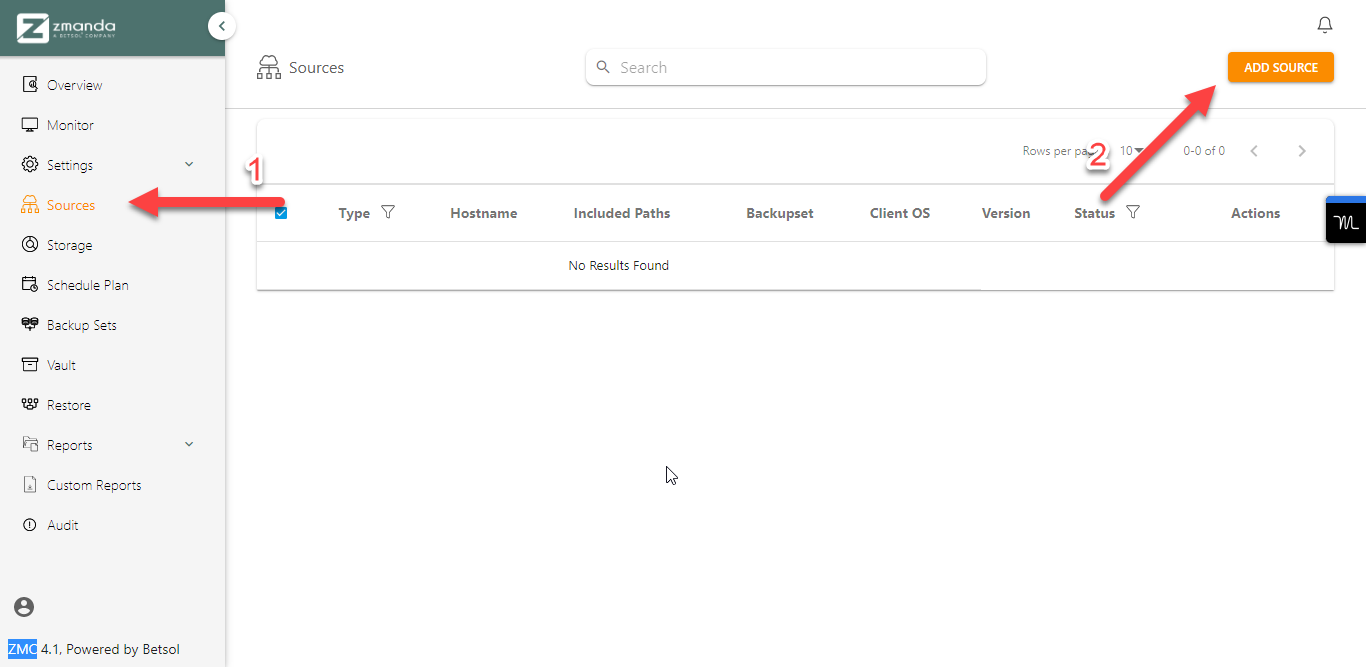Open the notifications bell
The image size is (1366, 667).
pos(1325,25)
